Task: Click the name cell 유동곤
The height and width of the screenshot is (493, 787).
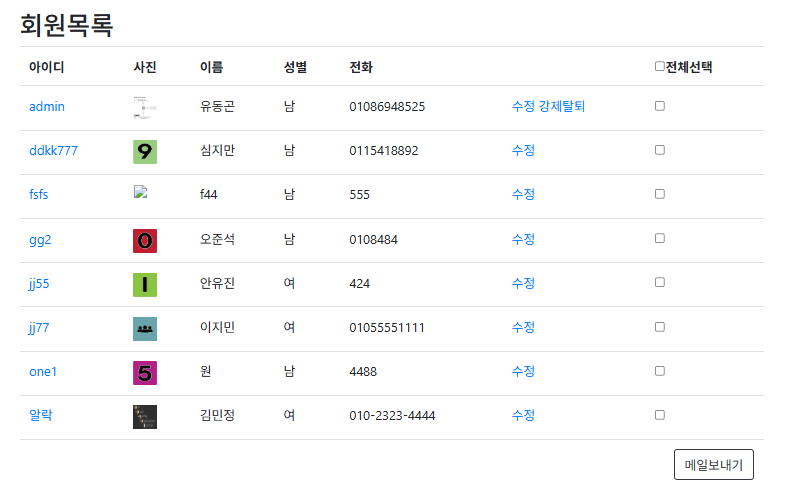Action: pyautogui.click(x=217, y=106)
